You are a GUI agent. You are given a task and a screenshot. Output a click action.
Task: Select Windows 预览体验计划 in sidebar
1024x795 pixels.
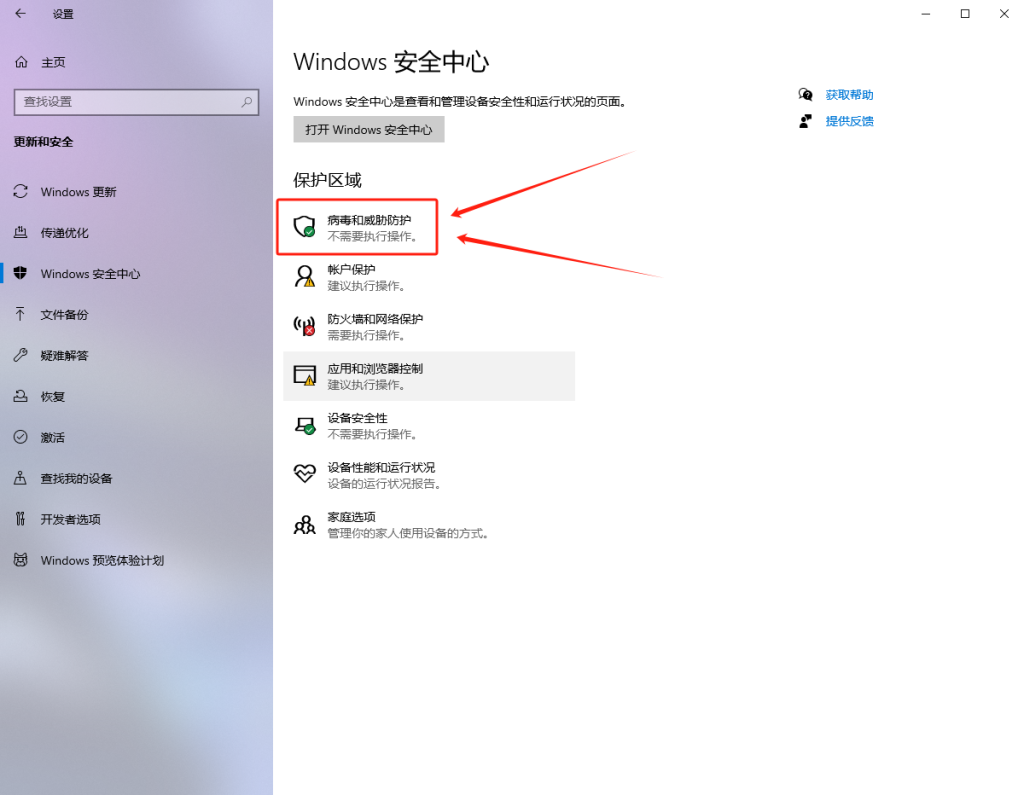(x=102, y=560)
